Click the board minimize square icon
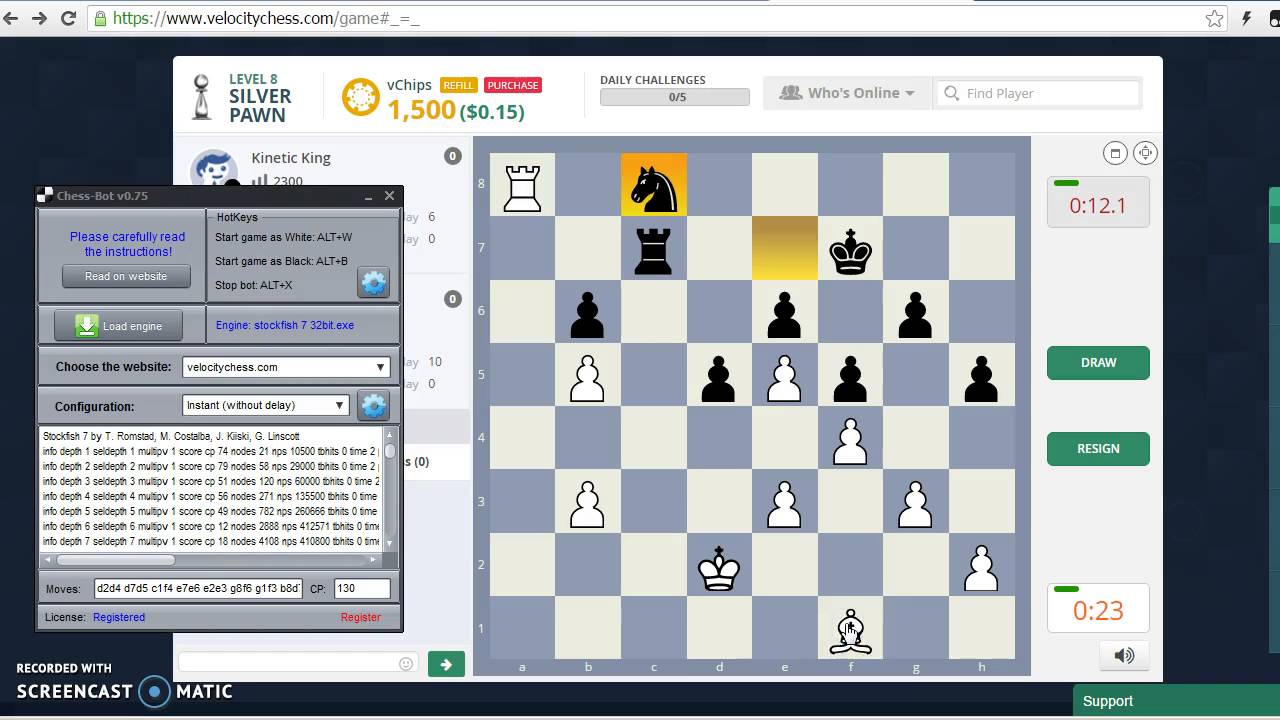Image resolution: width=1280 pixels, height=720 pixels. pos(1115,153)
